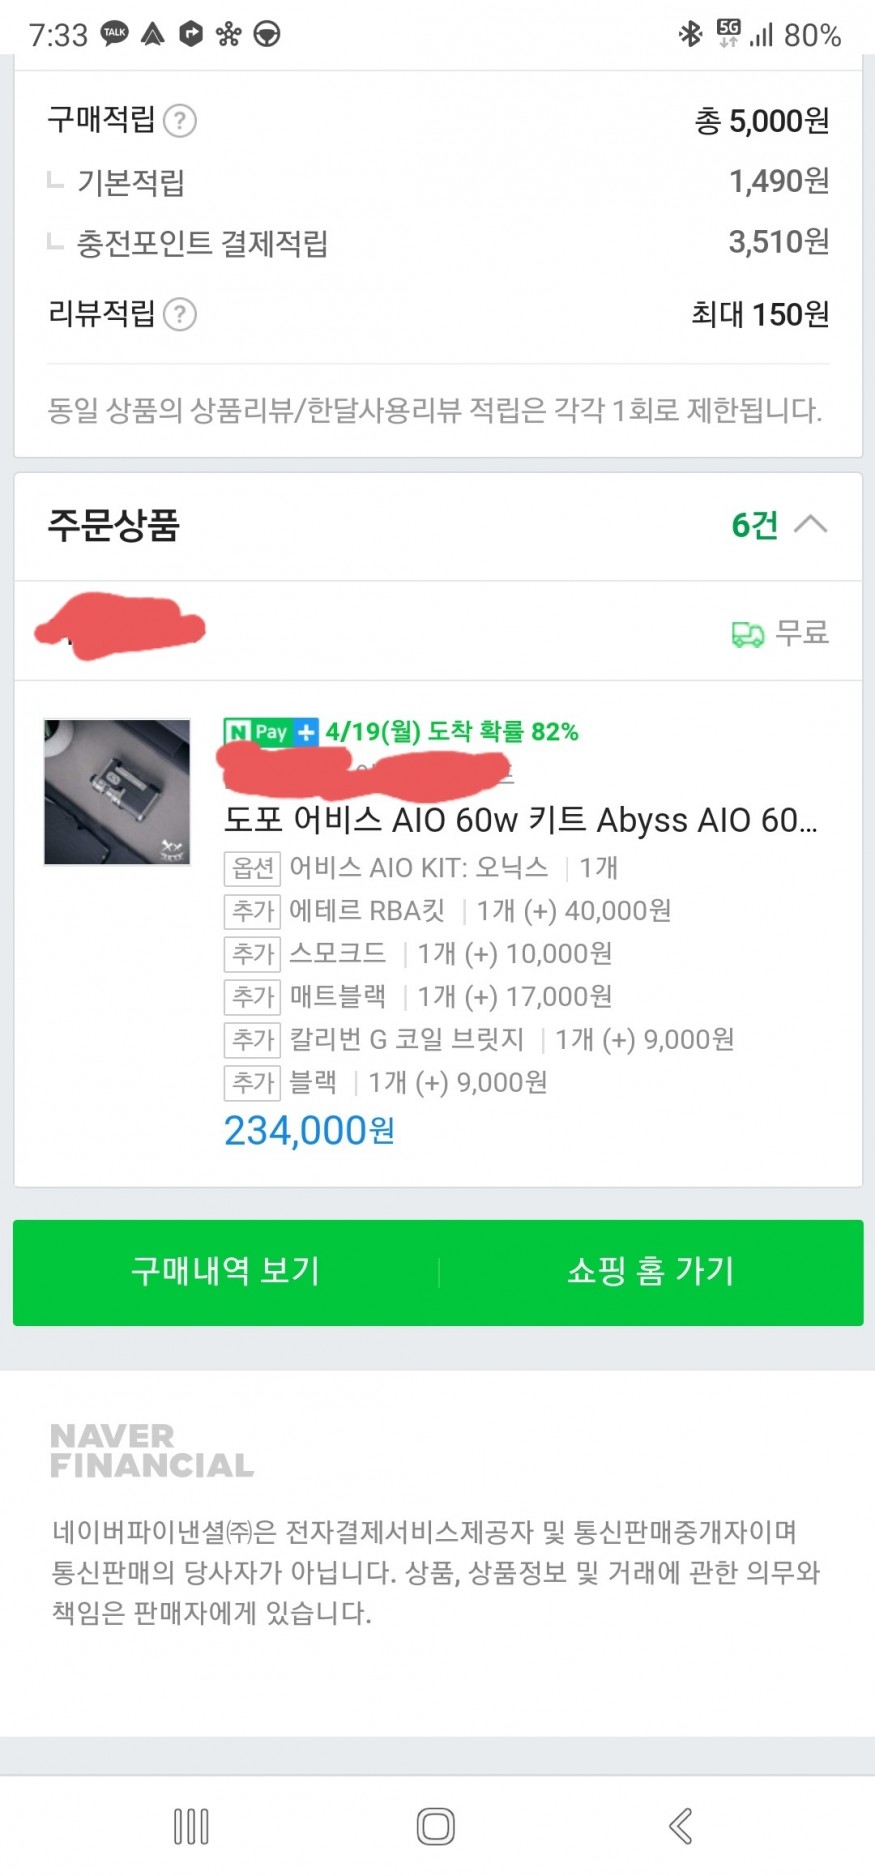875x1876 pixels.
Task: Tap the 4/19(월) 도착 확률 82% text
Action: click(x=452, y=732)
